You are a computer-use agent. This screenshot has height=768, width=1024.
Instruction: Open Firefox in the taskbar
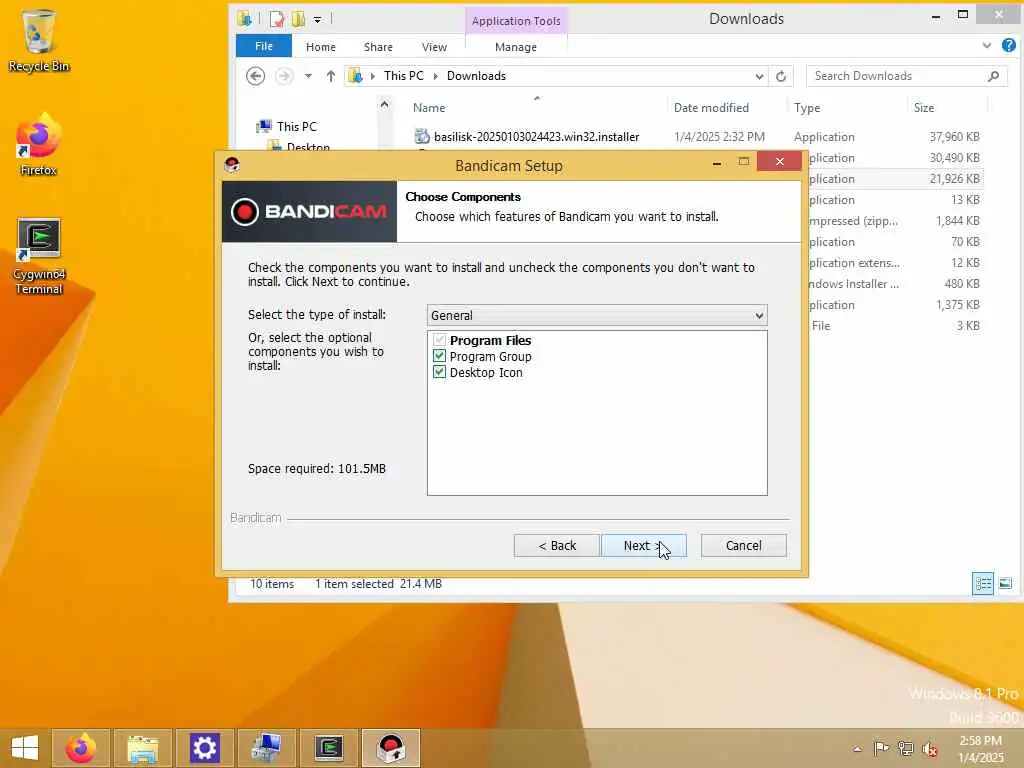coord(80,748)
